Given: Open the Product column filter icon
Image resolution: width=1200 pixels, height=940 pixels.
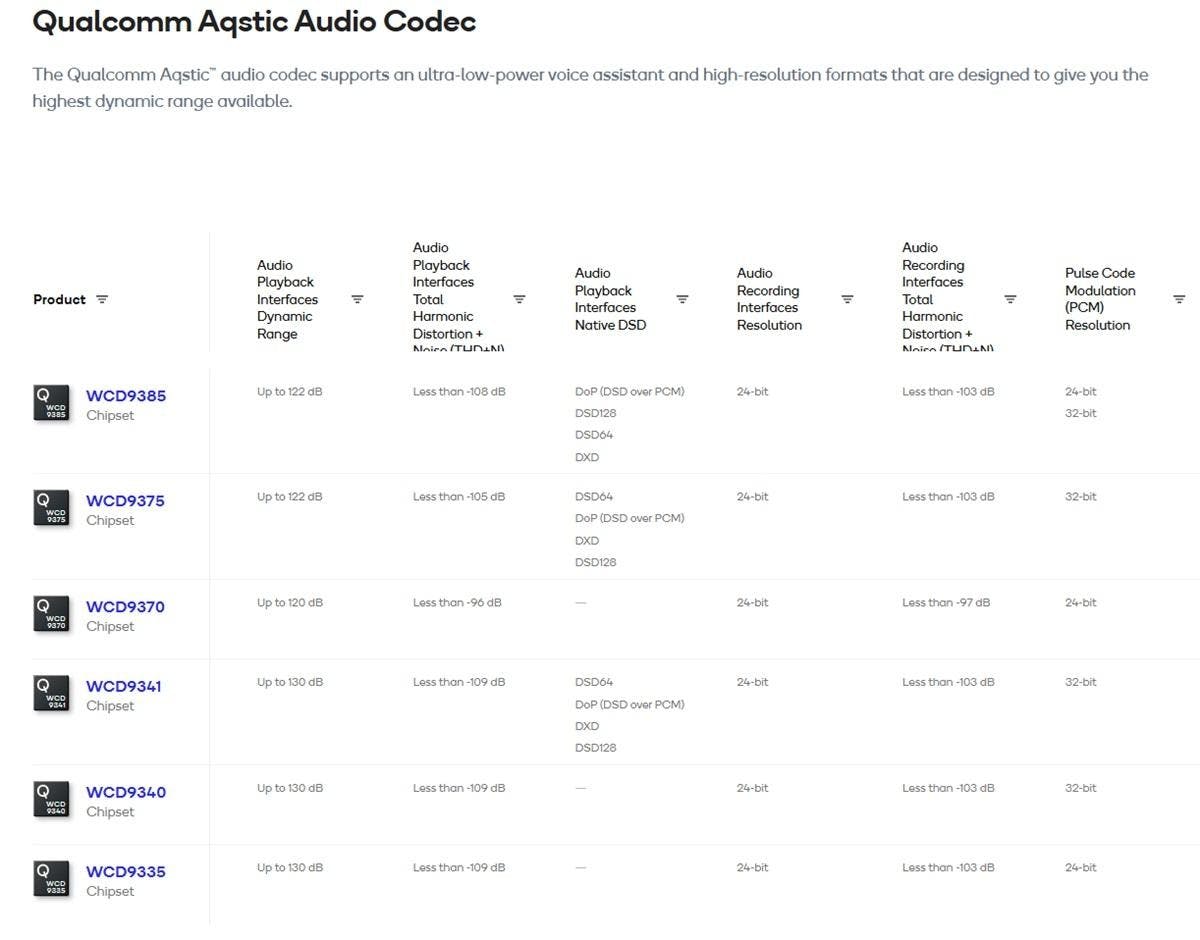Looking at the screenshot, I should [x=102, y=299].
